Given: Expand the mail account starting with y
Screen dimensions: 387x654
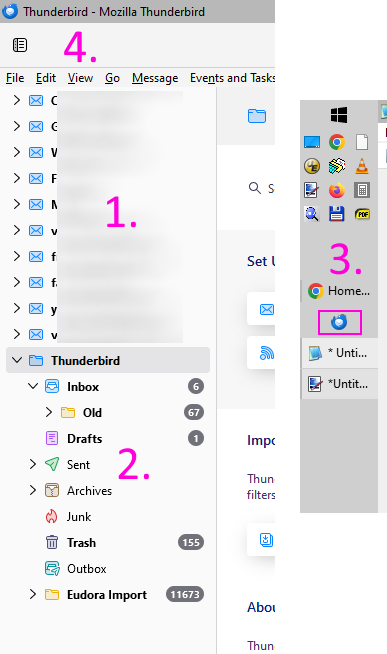Looking at the screenshot, I should [17, 308].
